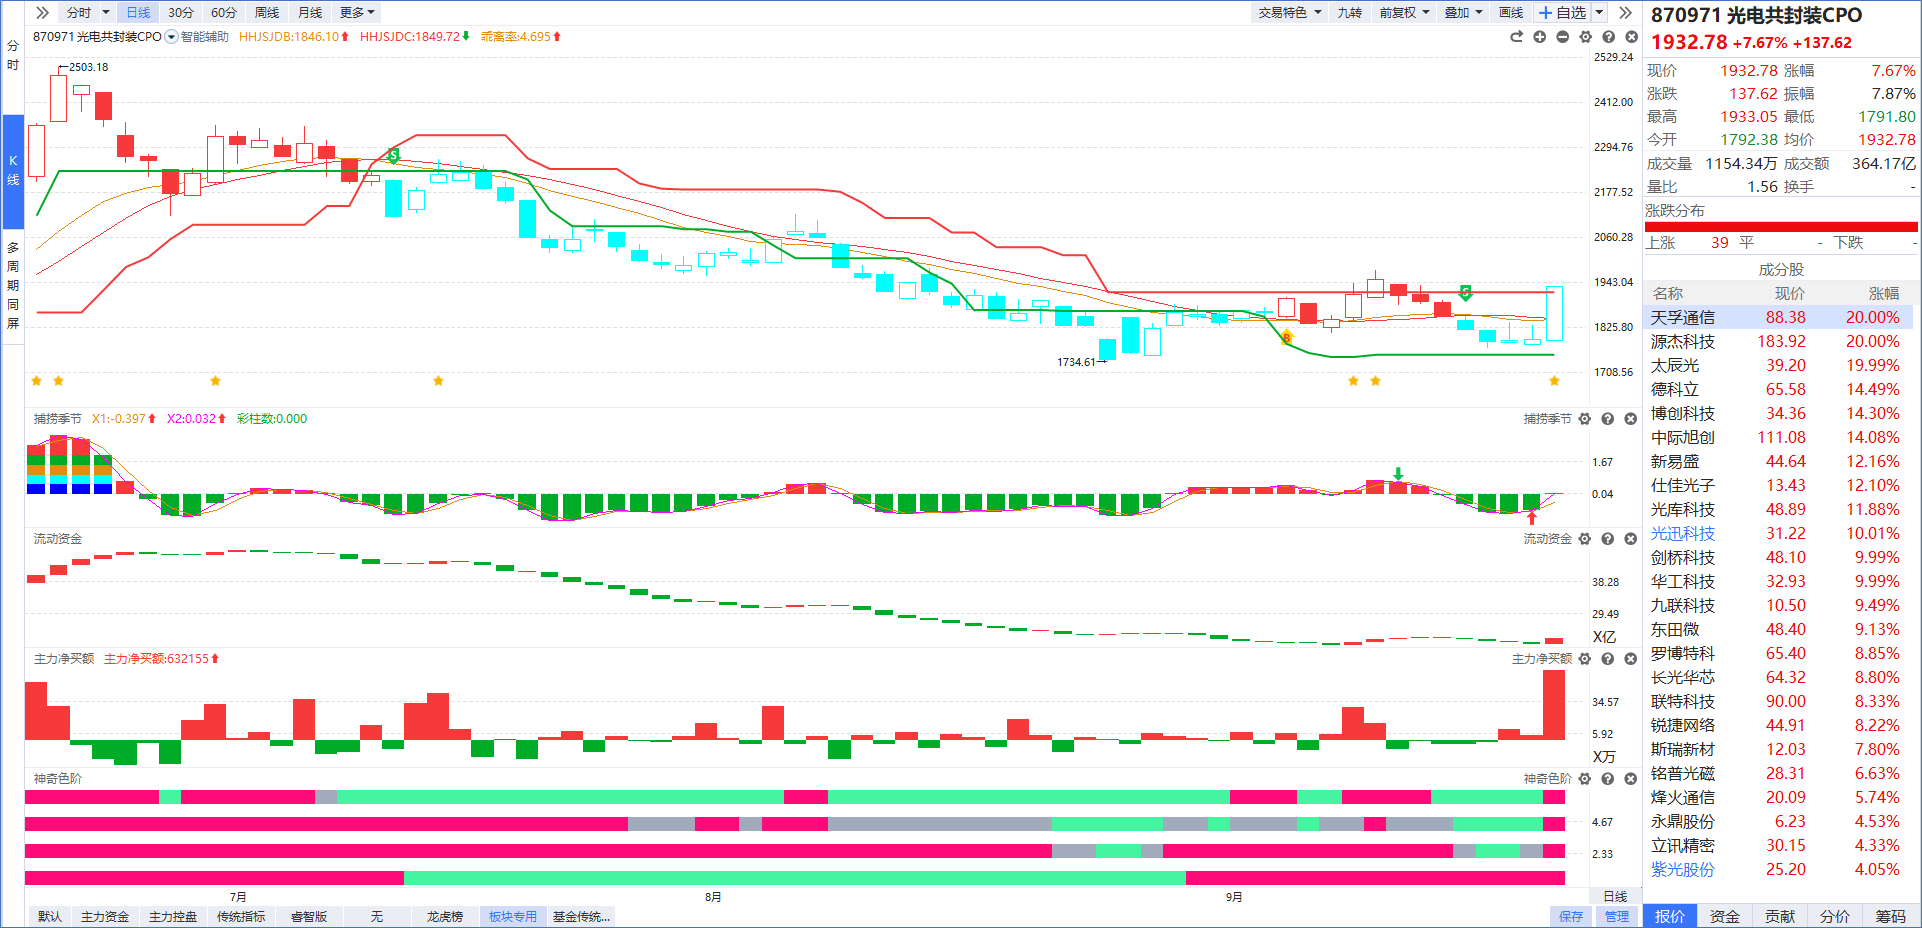The image size is (1922, 928).
Task: Select the 中际旭创 row in constituents list
Action: tap(1779, 437)
